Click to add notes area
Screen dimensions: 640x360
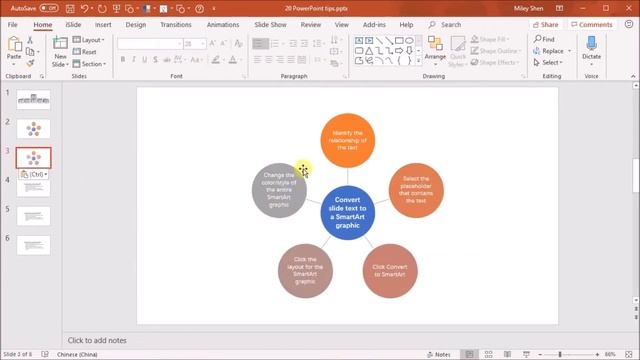(x=97, y=340)
